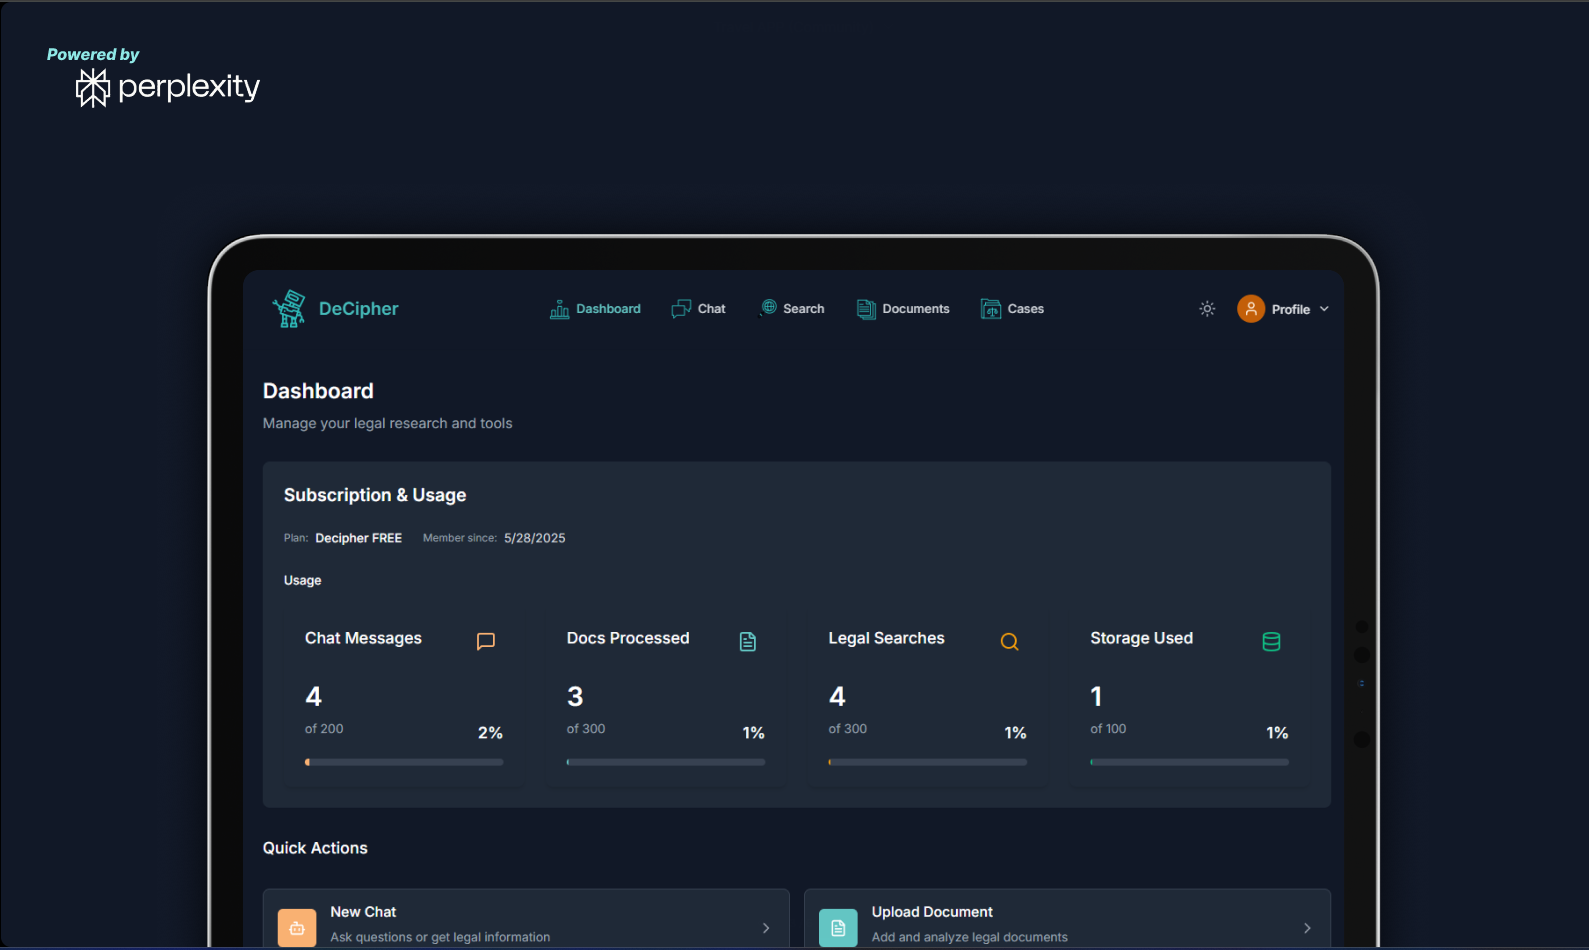The width and height of the screenshot is (1589, 950).
Task: Click 'Add and analyze legal documents' text
Action: click(x=970, y=937)
